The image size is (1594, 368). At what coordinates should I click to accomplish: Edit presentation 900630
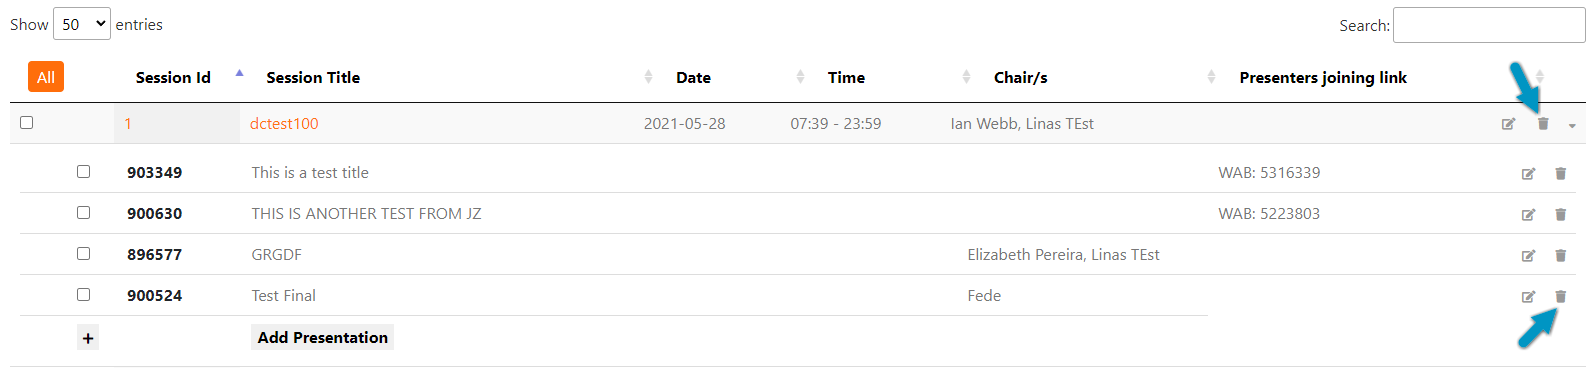[1528, 215]
